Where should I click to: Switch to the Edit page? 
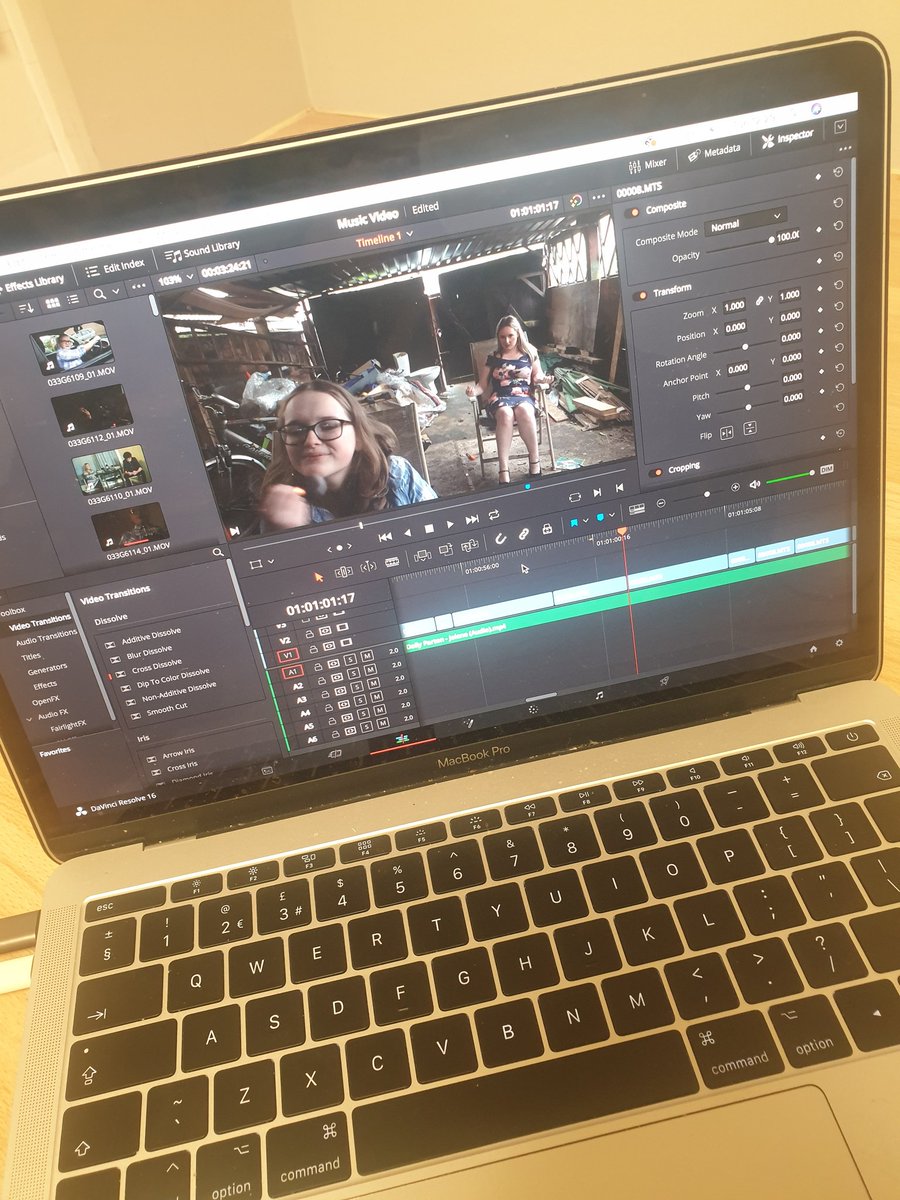coord(402,738)
